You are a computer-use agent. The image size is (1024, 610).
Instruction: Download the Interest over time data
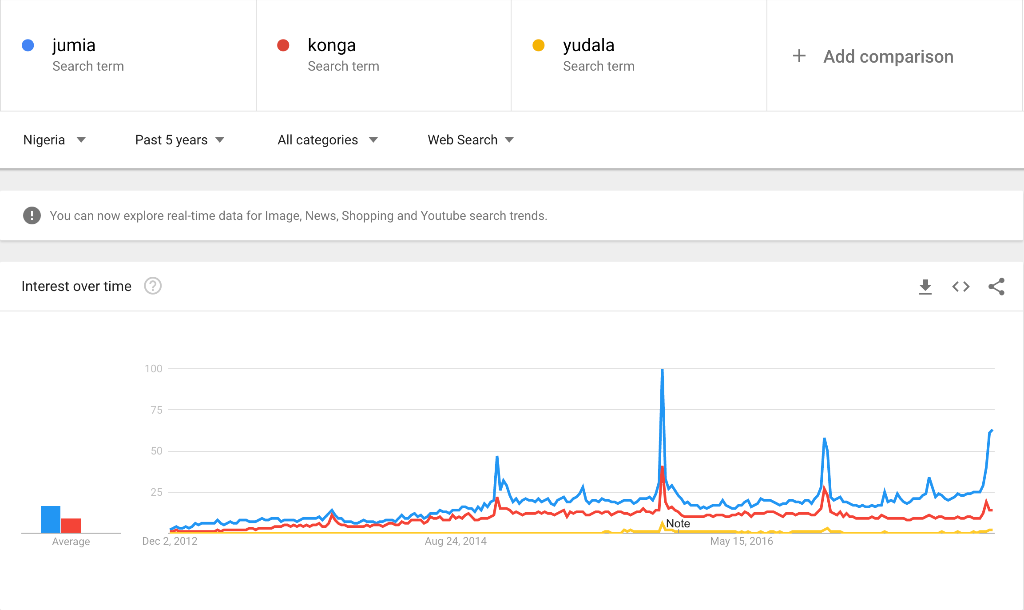[x=925, y=287]
